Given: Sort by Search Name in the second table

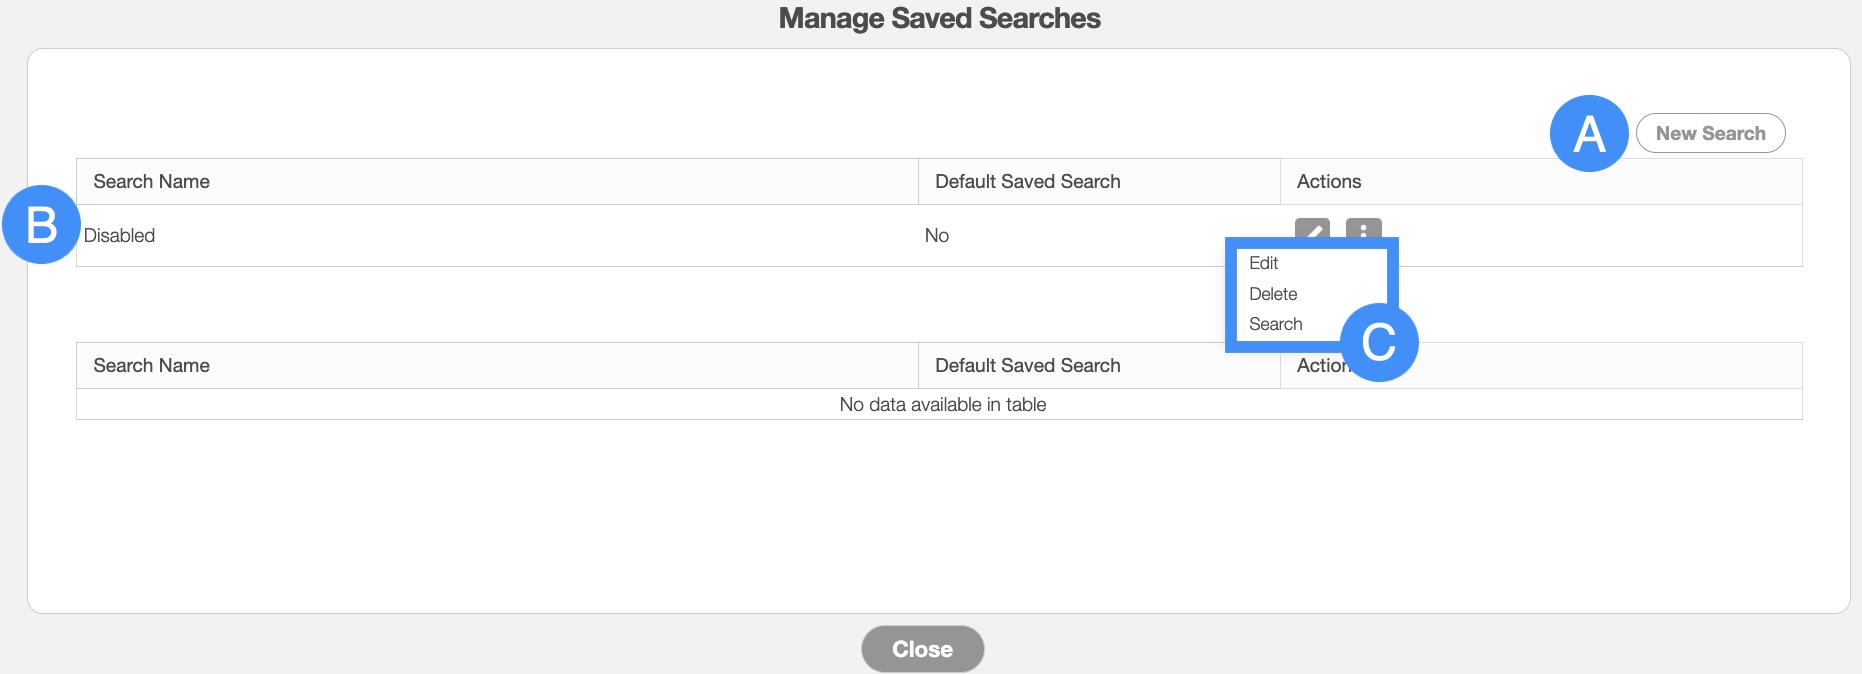Looking at the screenshot, I should coord(152,366).
